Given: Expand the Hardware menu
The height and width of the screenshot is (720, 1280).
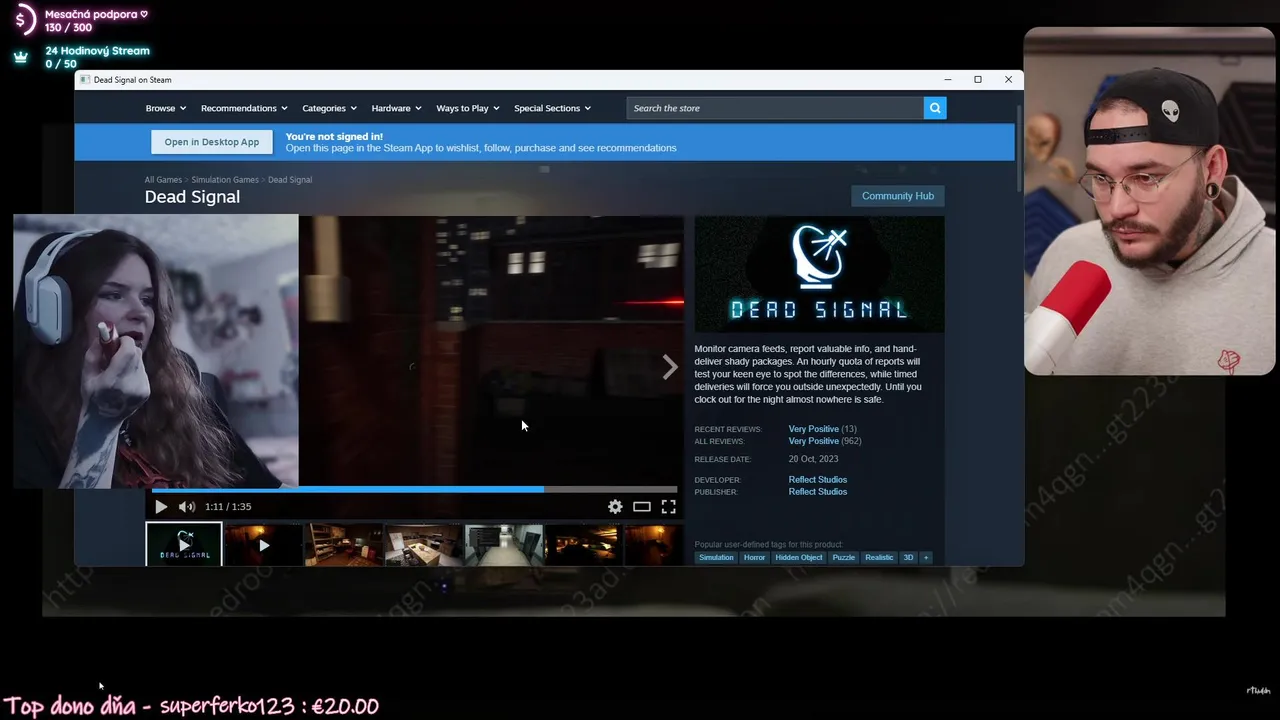Looking at the screenshot, I should coord(396,108).
